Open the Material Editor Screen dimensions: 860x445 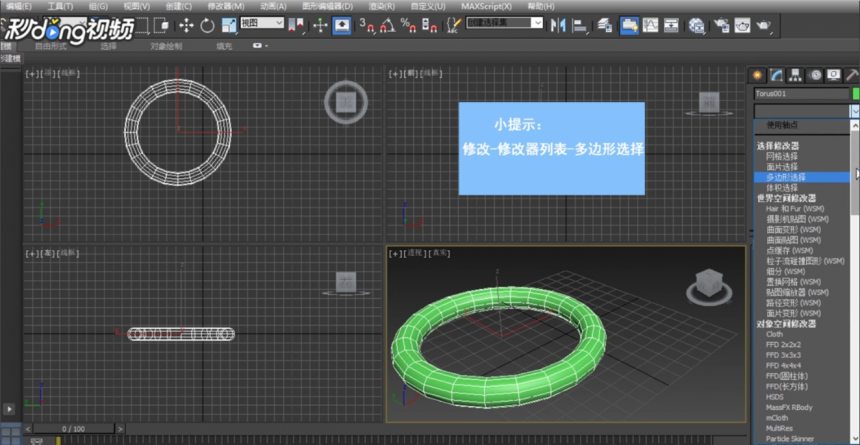point(697,25)
